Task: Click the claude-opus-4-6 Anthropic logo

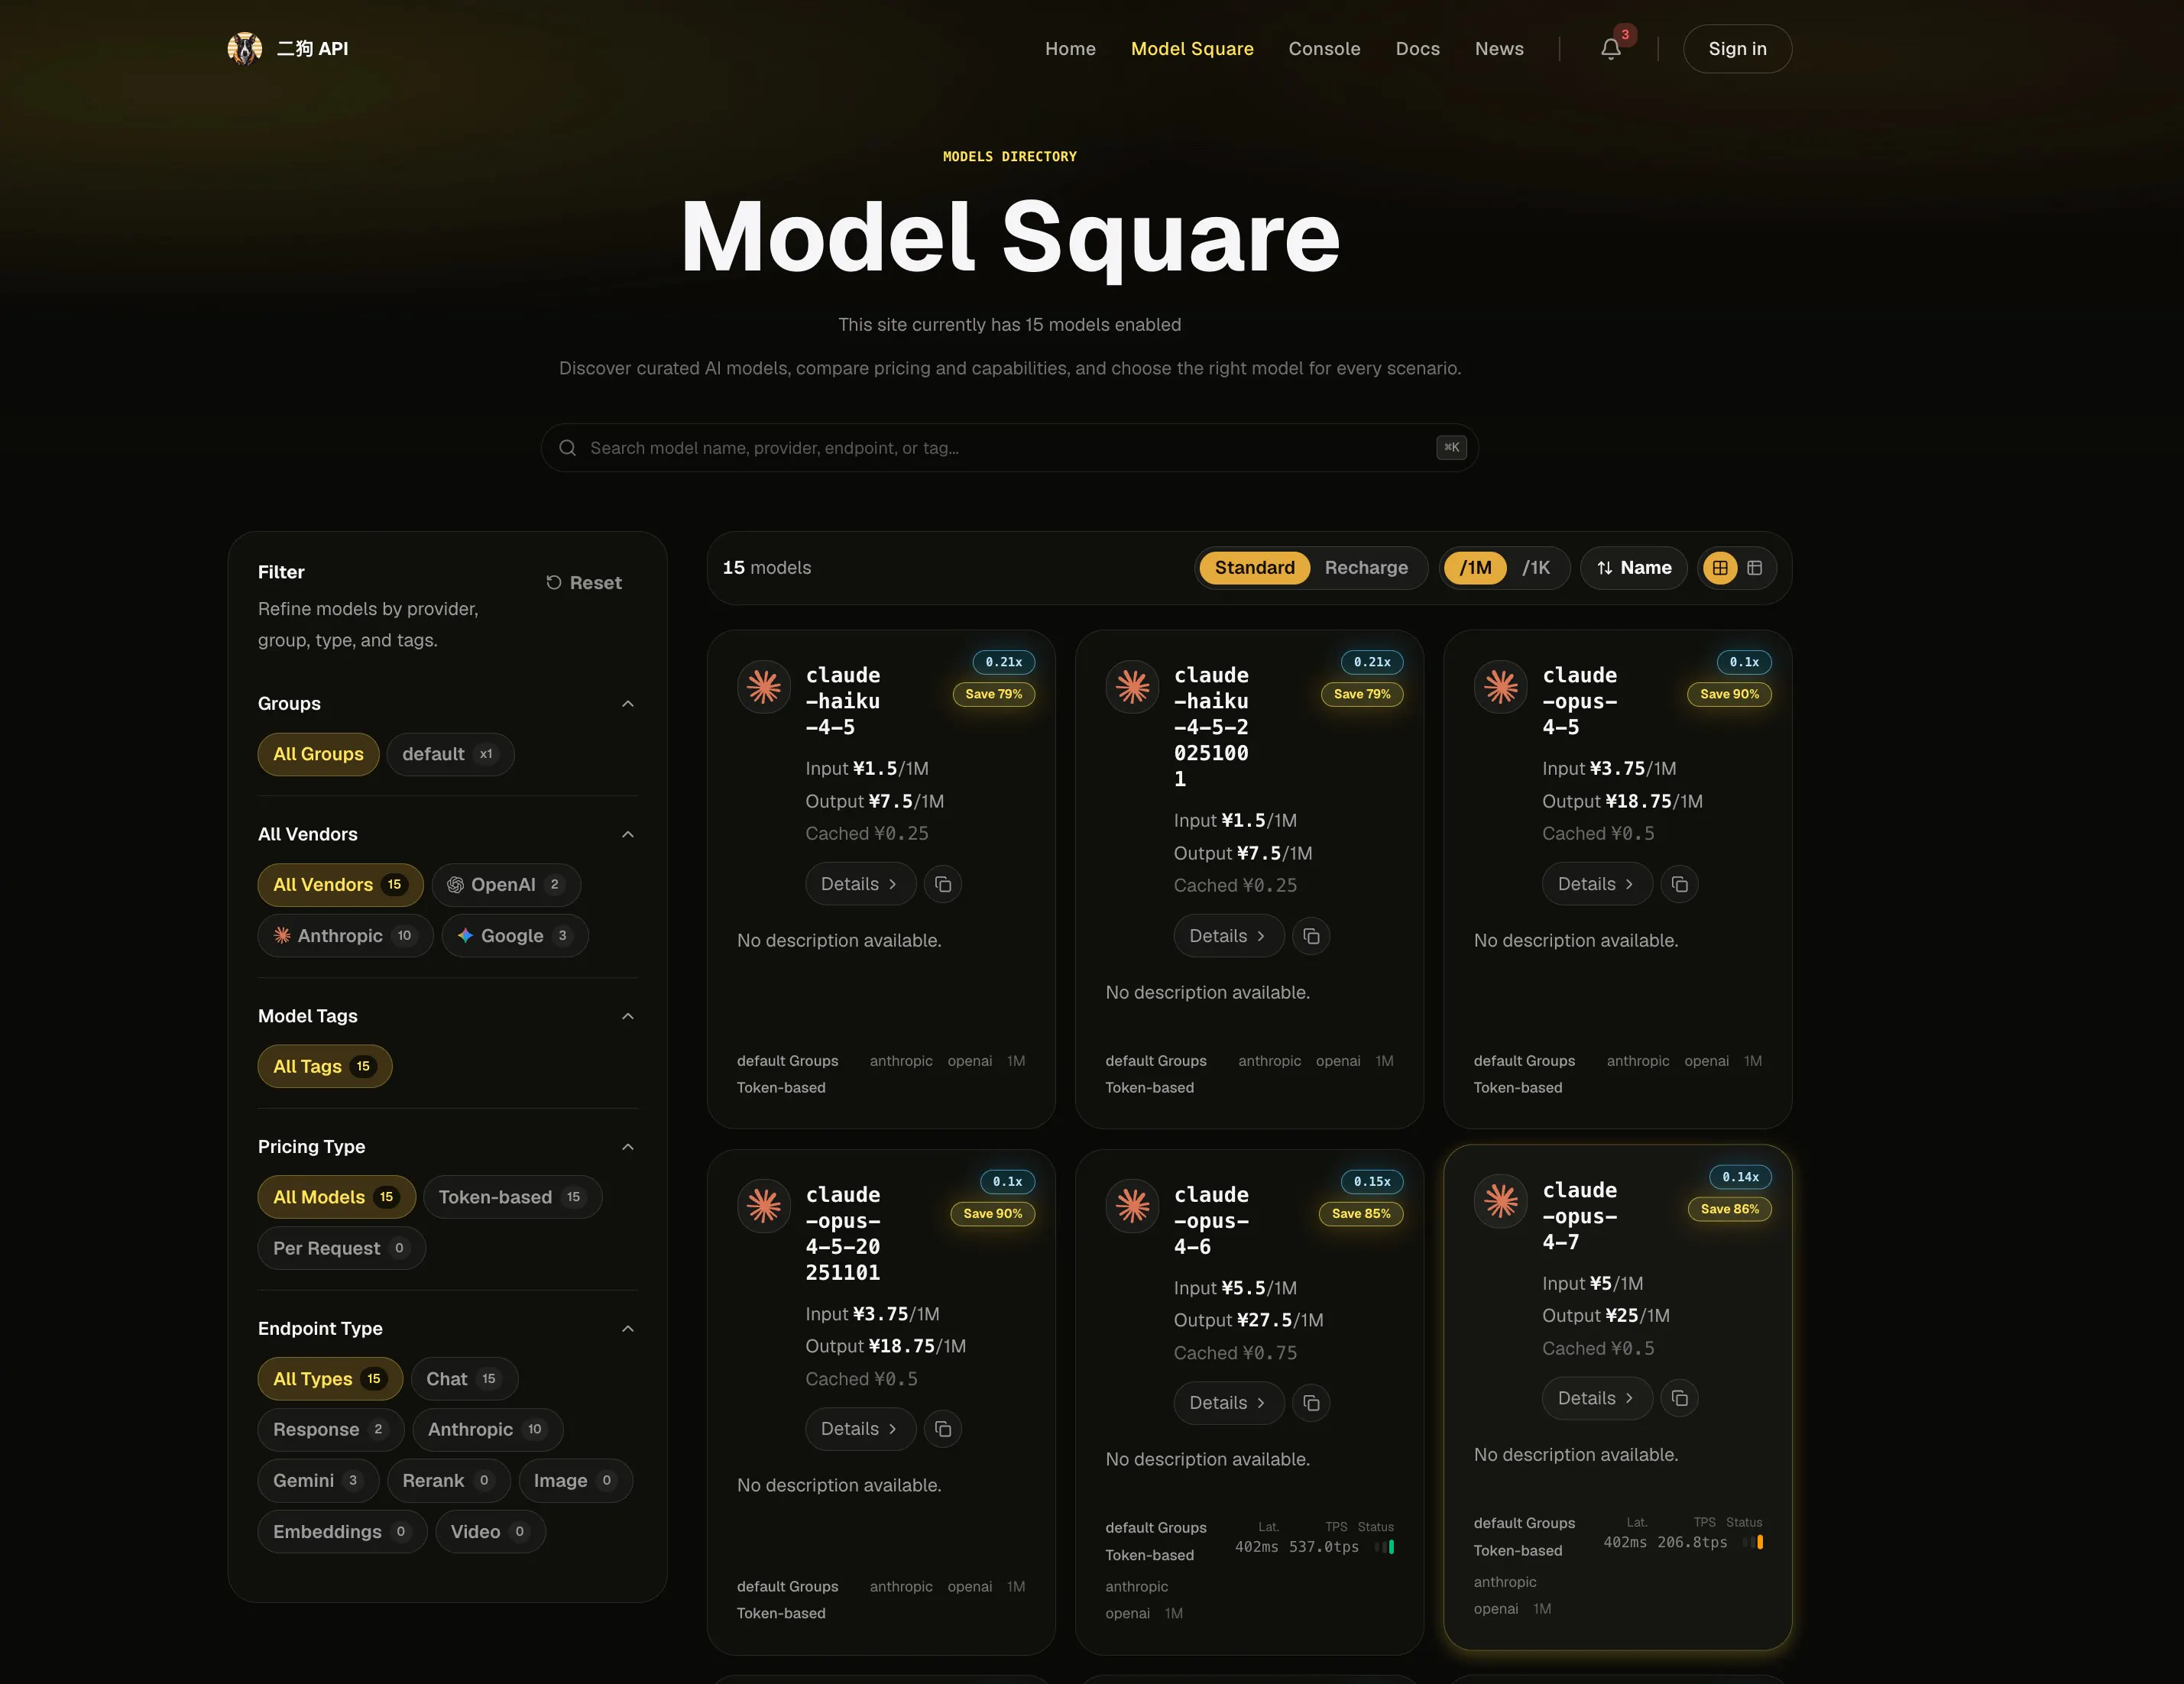Action: [x=1132, y=1206]
